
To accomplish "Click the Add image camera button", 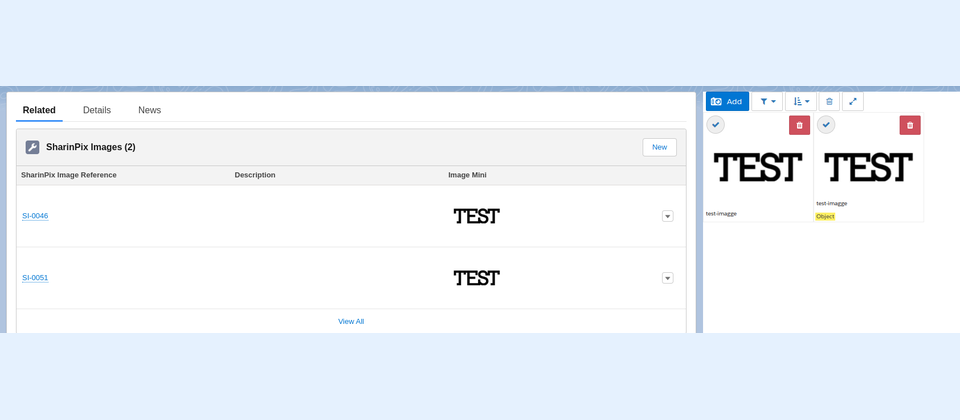I will click(x=727, y=101).
